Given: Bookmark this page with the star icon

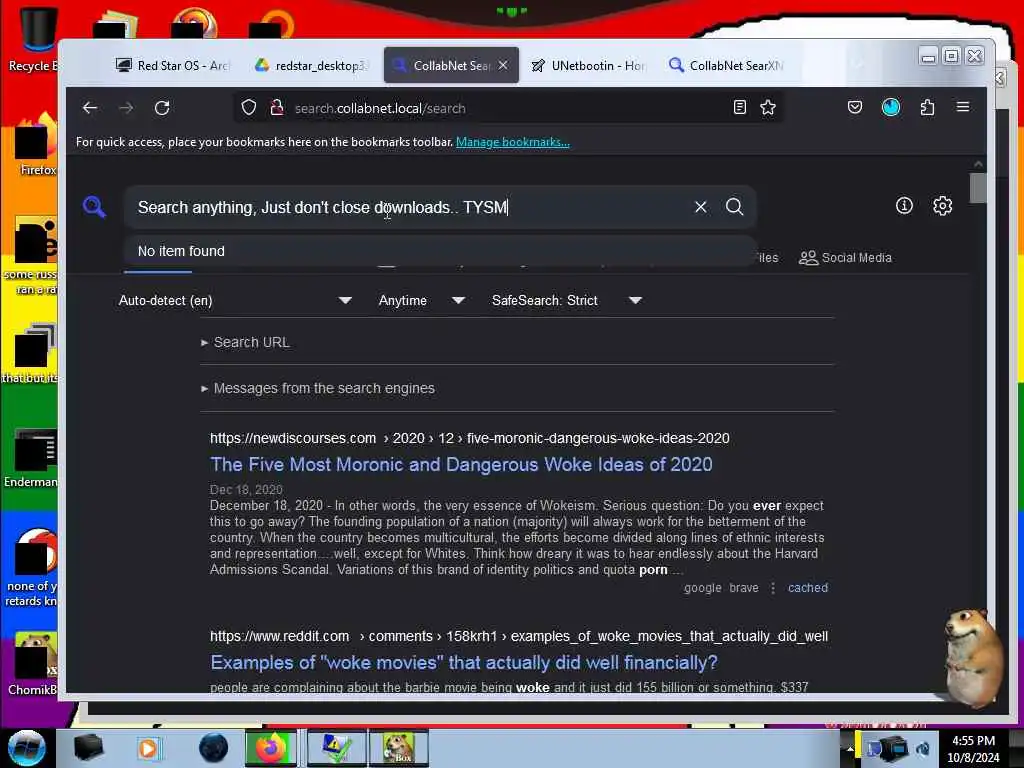Looking at the screenshot, I should (x=768, y=108).
